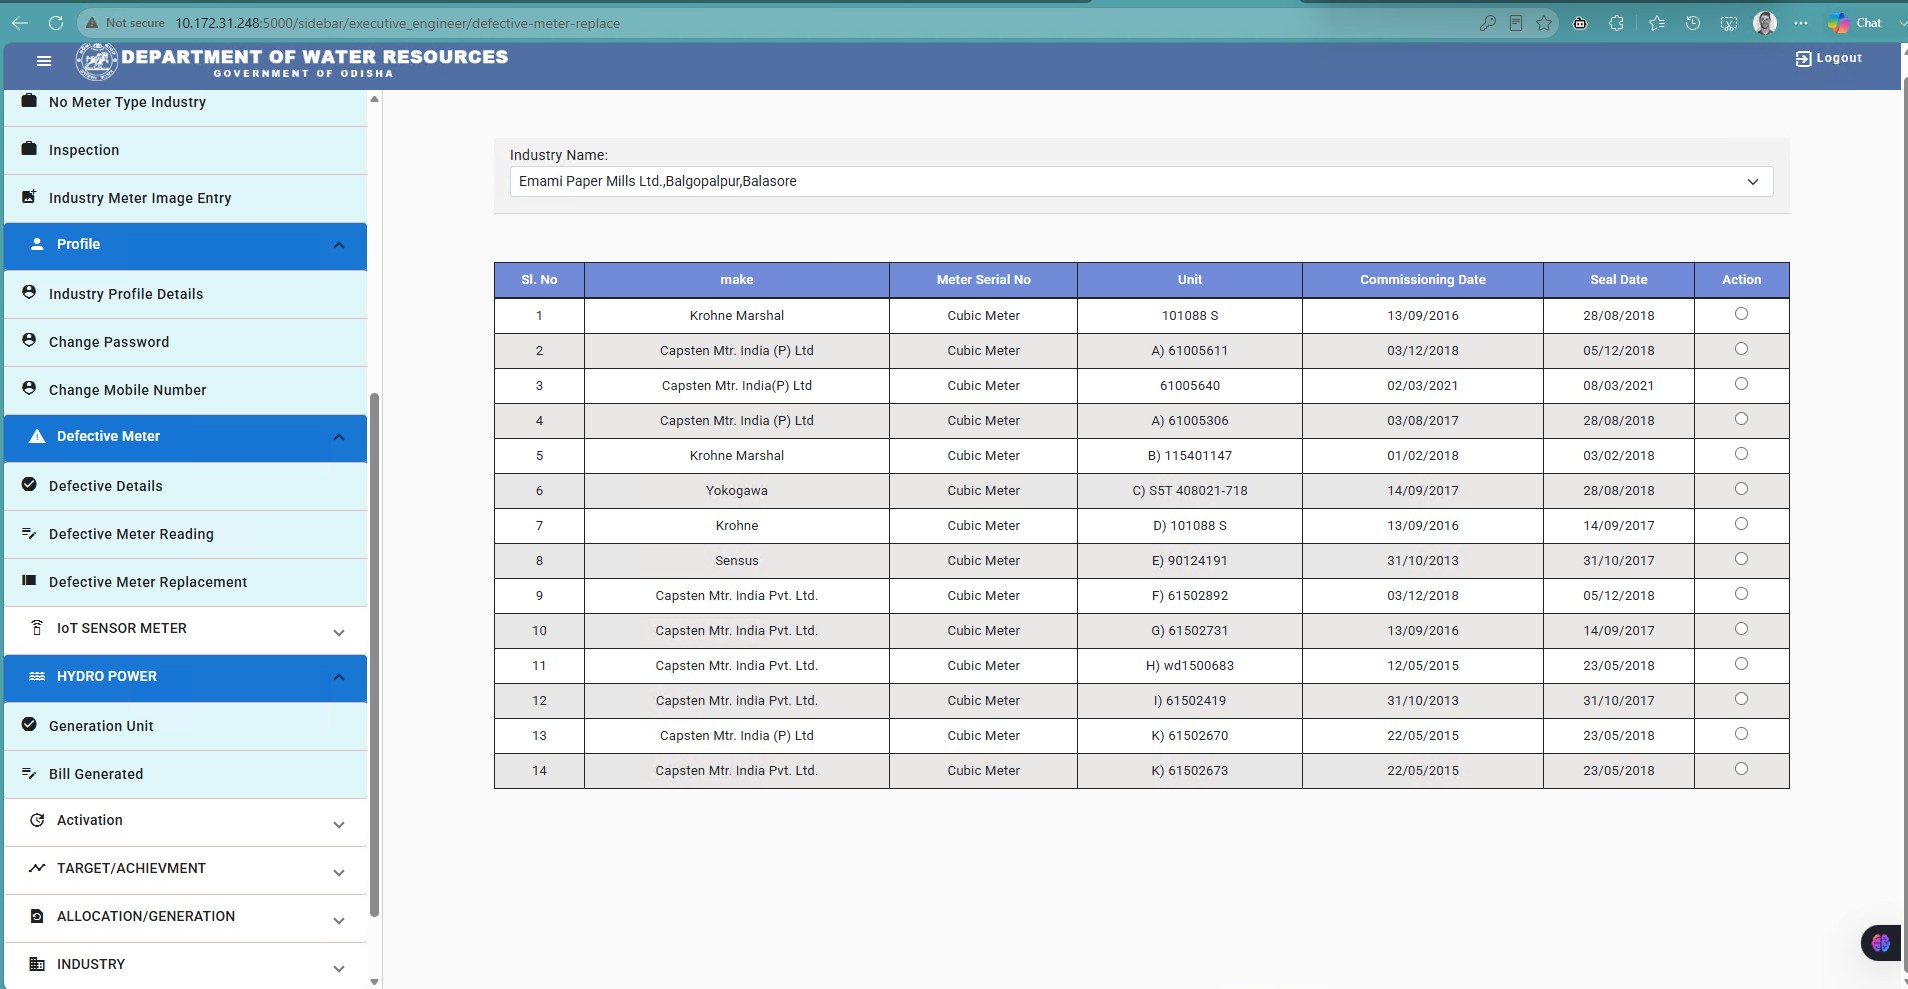The width and height of the screenshot is (1908, 989).
Task: Click the warning triangle icon beside Defective Meter
Action: click(37, 436)
